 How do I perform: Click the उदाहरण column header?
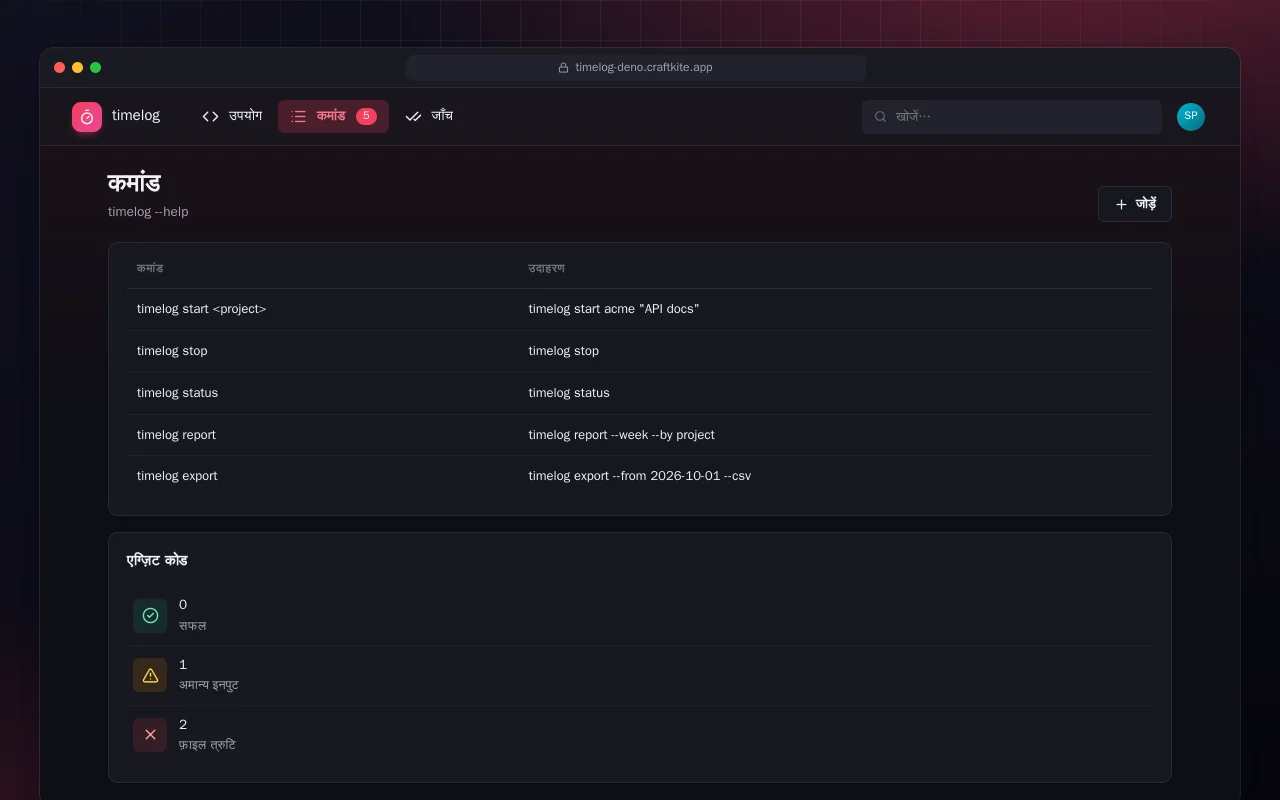547,268
